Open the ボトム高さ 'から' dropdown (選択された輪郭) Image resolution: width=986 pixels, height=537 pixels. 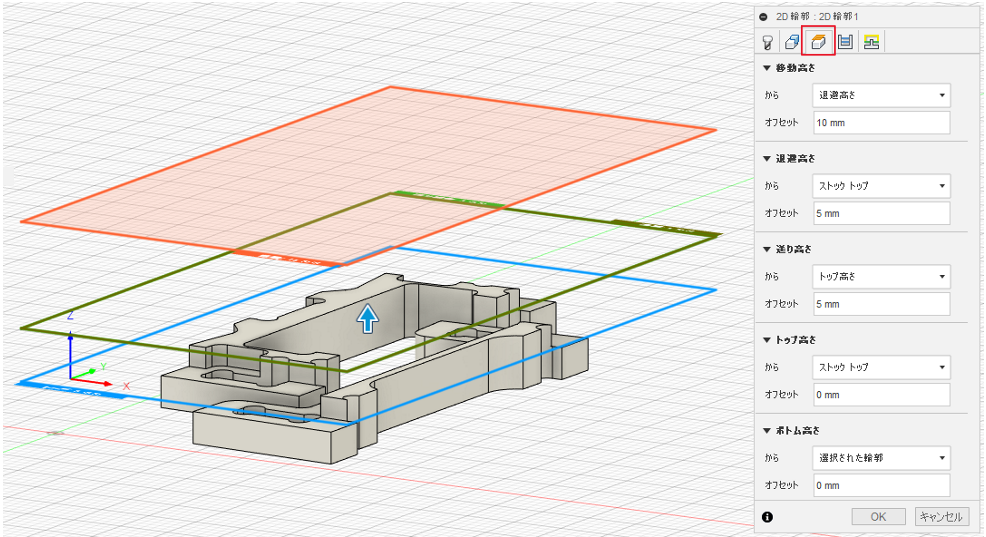[881, 458]
